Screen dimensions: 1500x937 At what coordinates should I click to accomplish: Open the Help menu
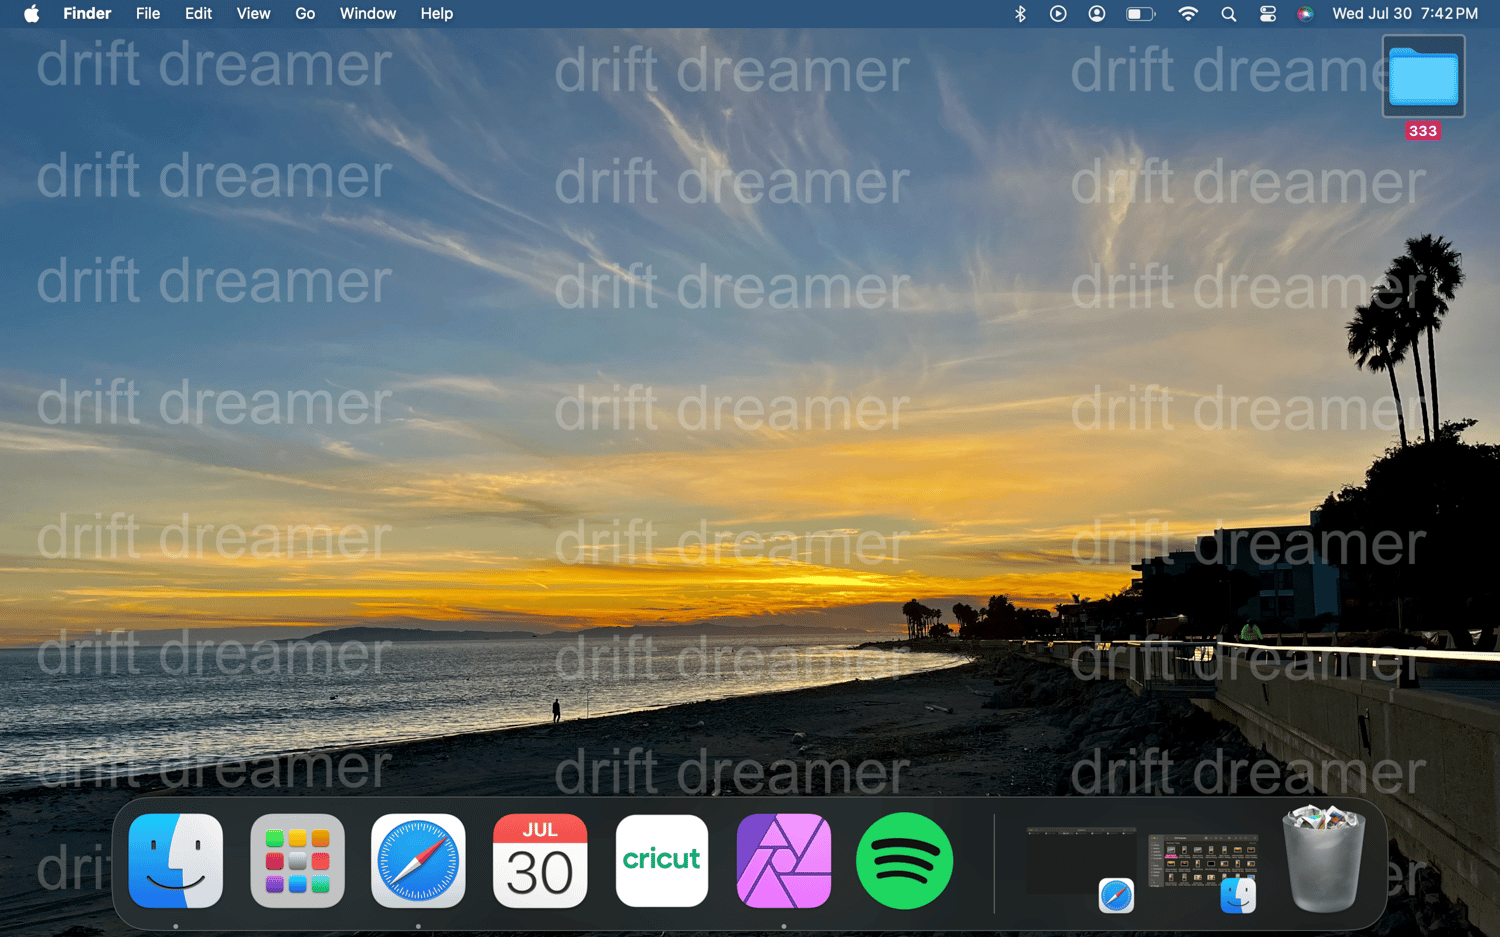(x=437, y=14)
